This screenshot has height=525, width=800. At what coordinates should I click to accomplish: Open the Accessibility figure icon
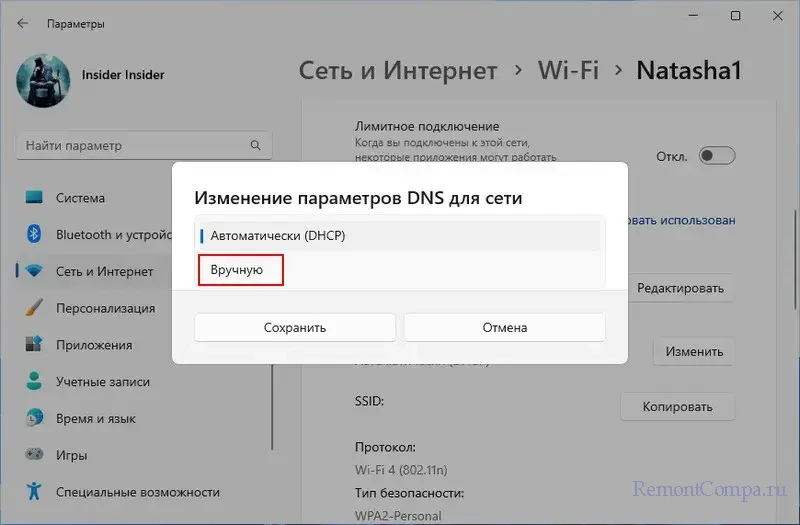tap(35, 491)
